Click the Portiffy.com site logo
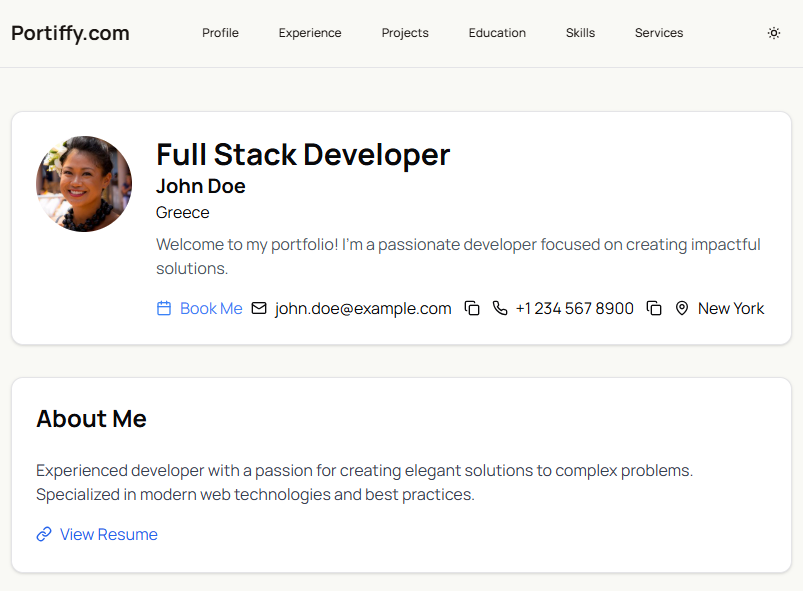 (x=70, y=33)
